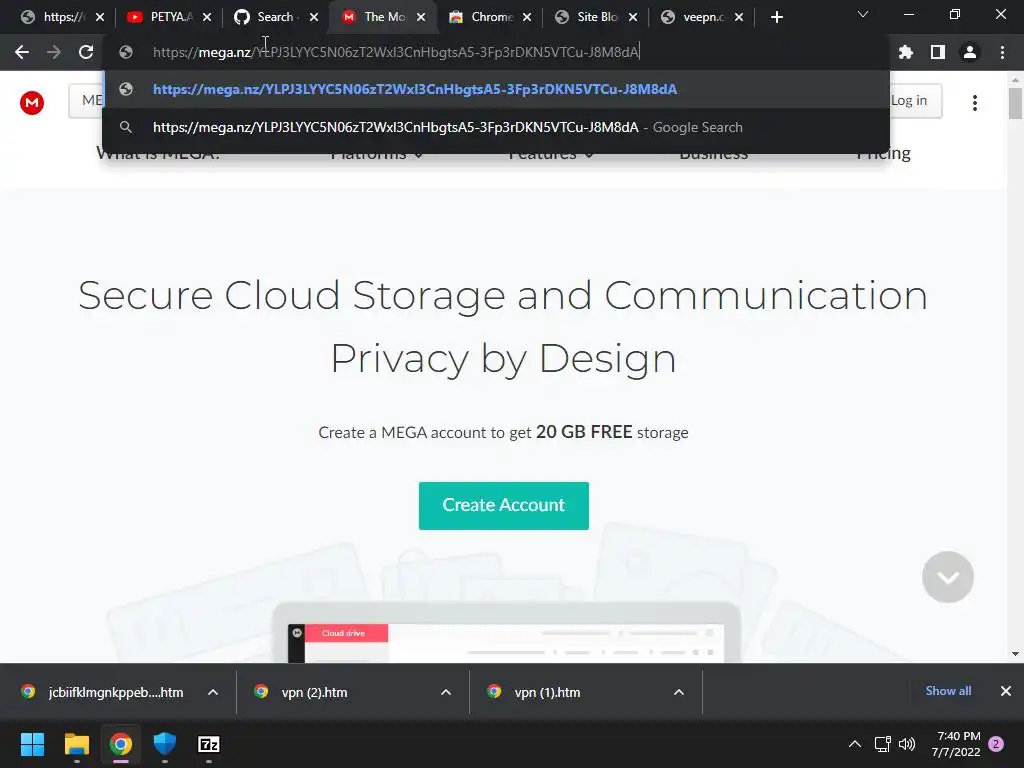1024x768 pixels.
Task: Open Windows Start menu
Action: coord(32,744)
